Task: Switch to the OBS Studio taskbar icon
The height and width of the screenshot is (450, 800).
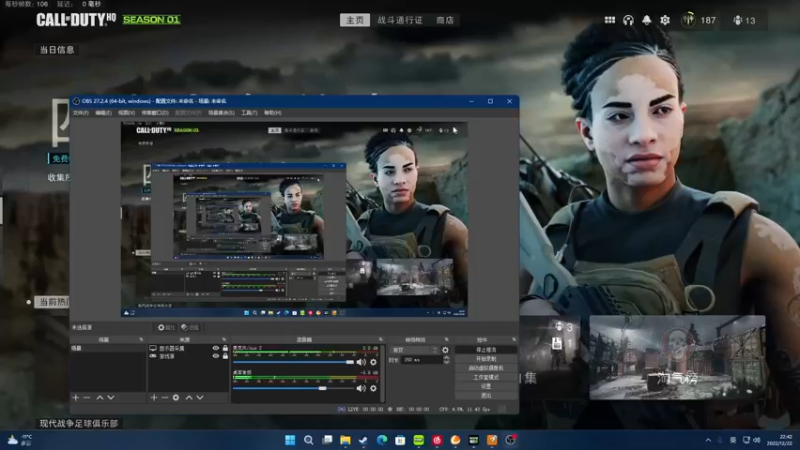Action: pyautogui.click(x=510, y=440)
